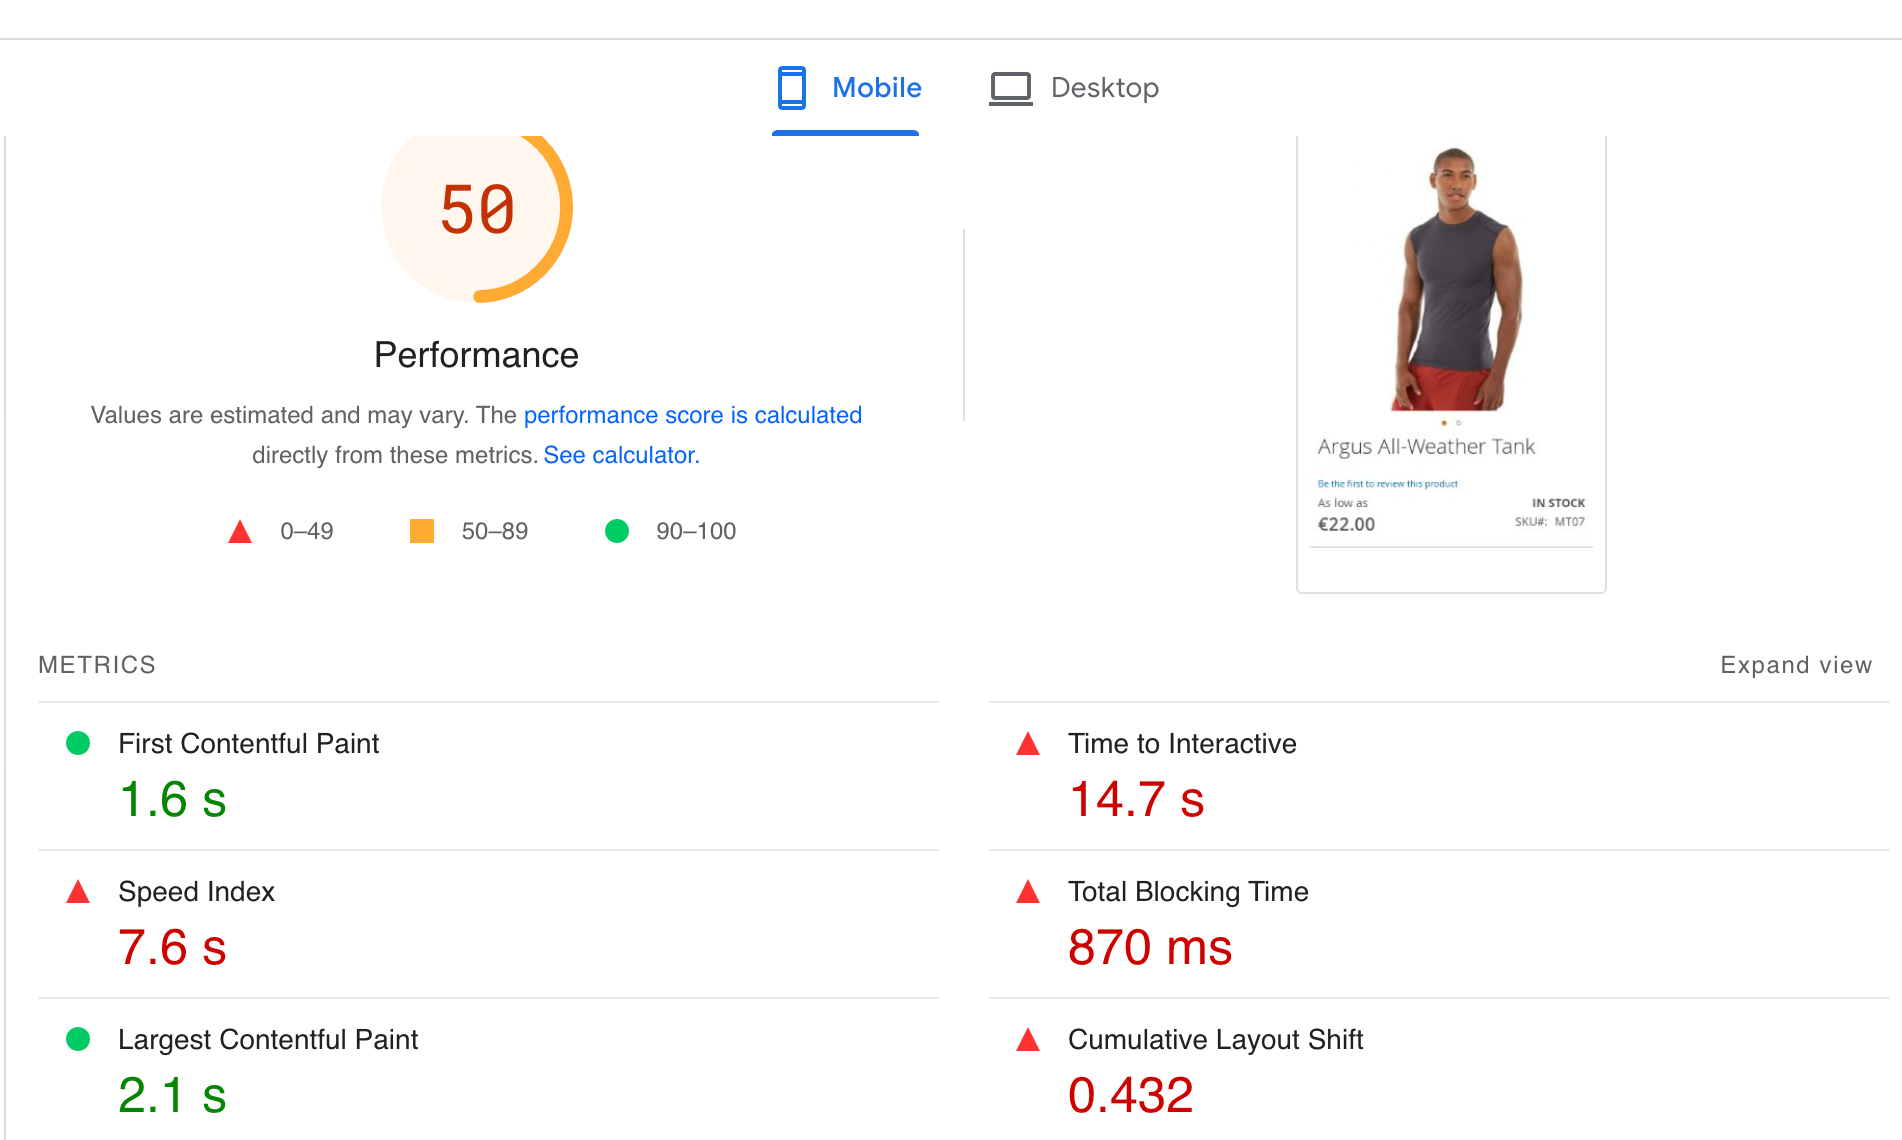Toggle the red warning on Cumulative Layout Shift
This screenshot has width=1902, height=1140.
pos(1027,1040)
